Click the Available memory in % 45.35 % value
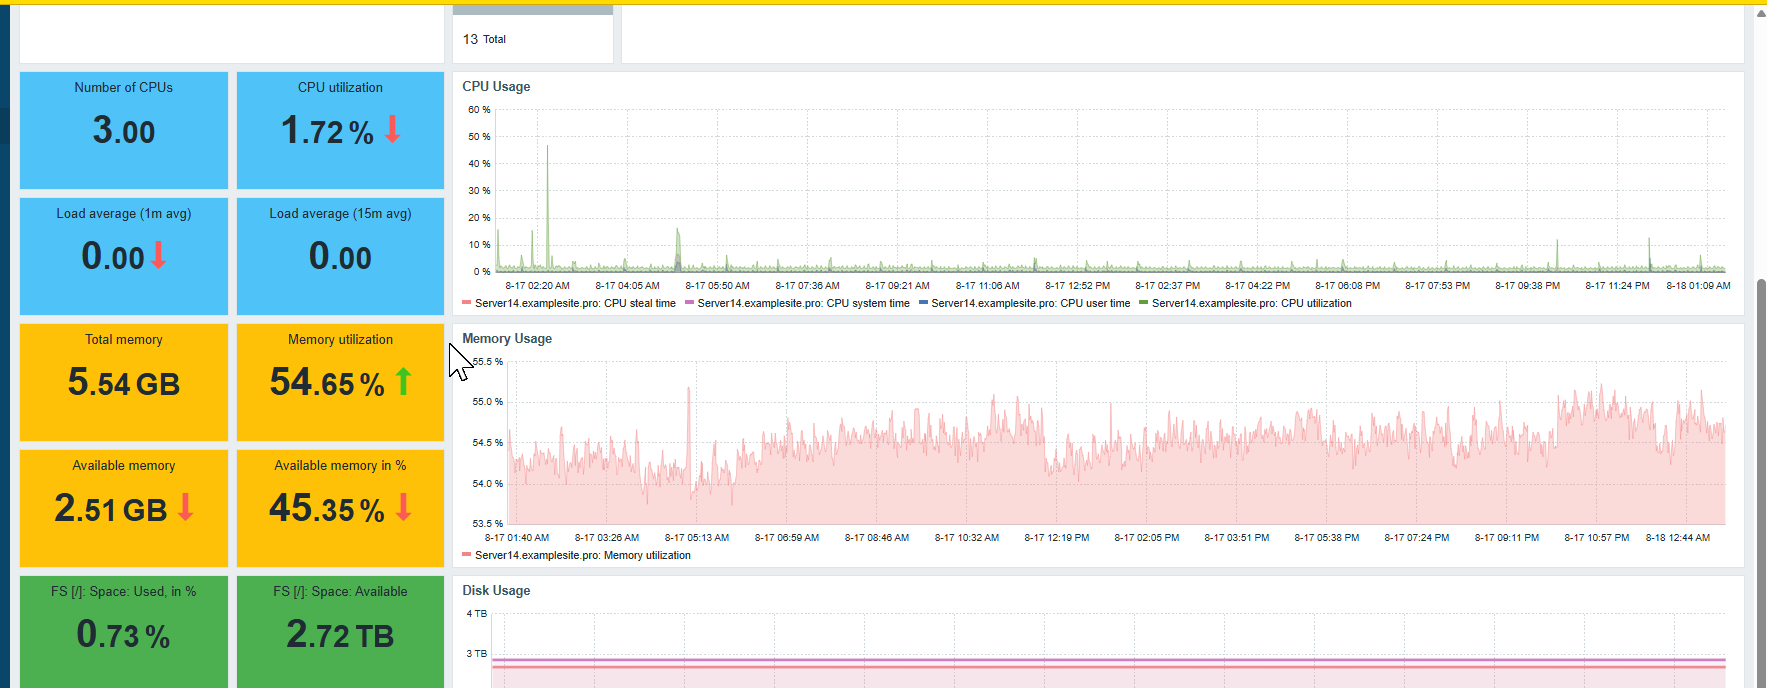The image size is (1767, 688). point(327,509)
